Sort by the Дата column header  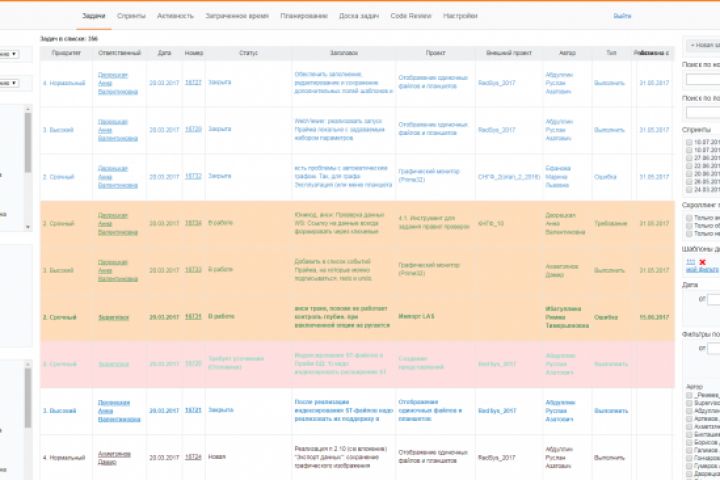pyautogui.click(x=164, y=53)
